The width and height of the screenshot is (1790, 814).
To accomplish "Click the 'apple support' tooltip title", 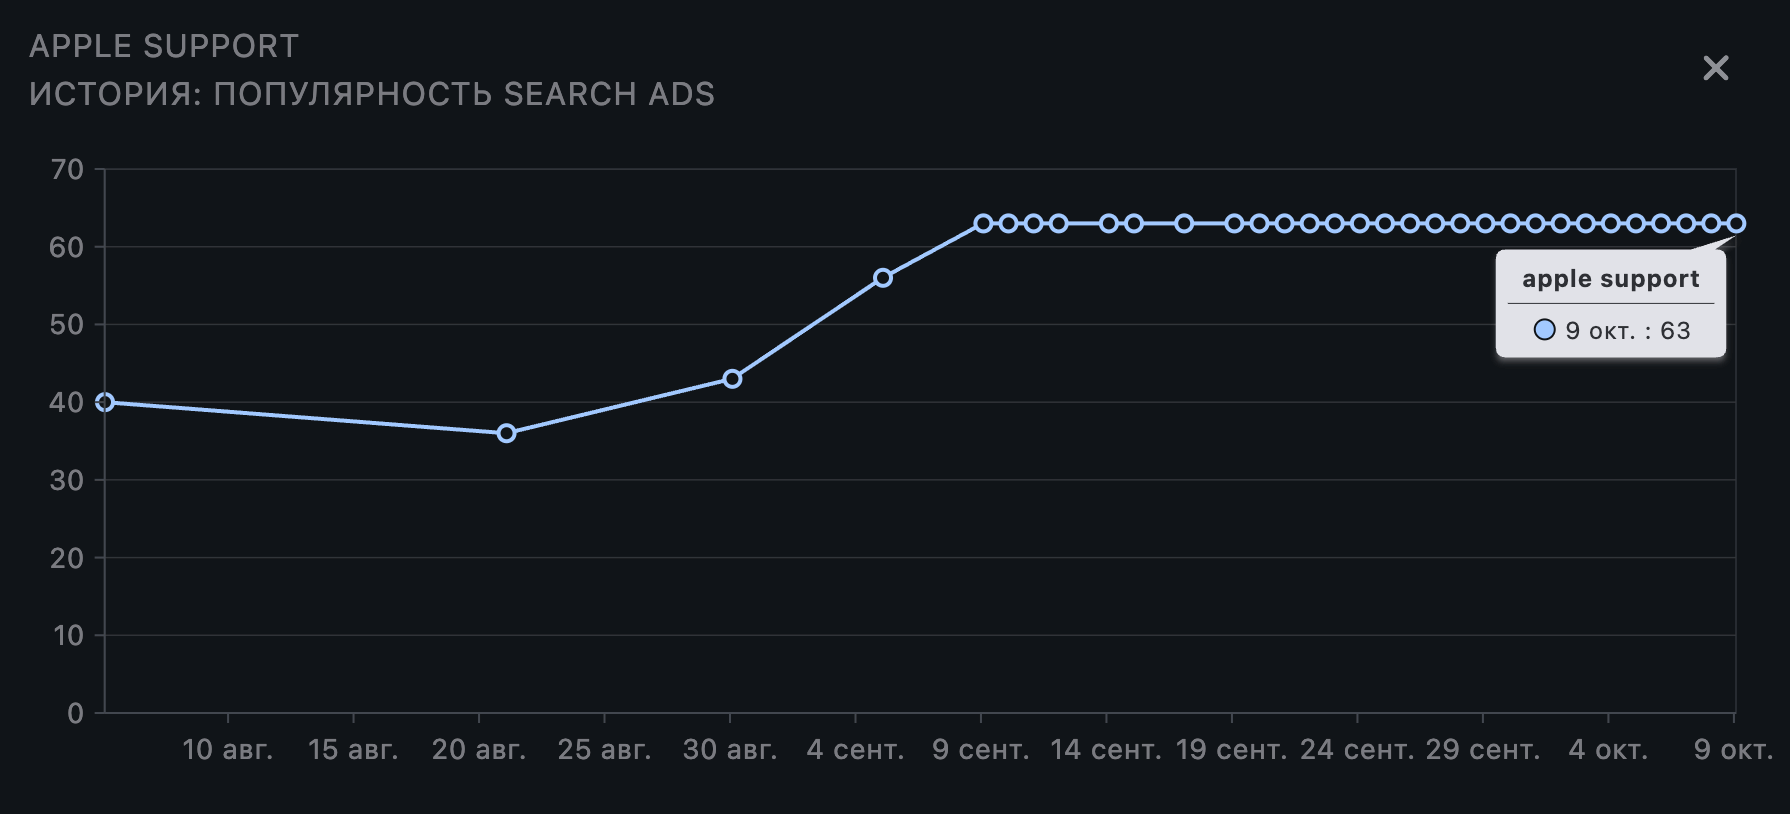I will [x=1611, y=279].
